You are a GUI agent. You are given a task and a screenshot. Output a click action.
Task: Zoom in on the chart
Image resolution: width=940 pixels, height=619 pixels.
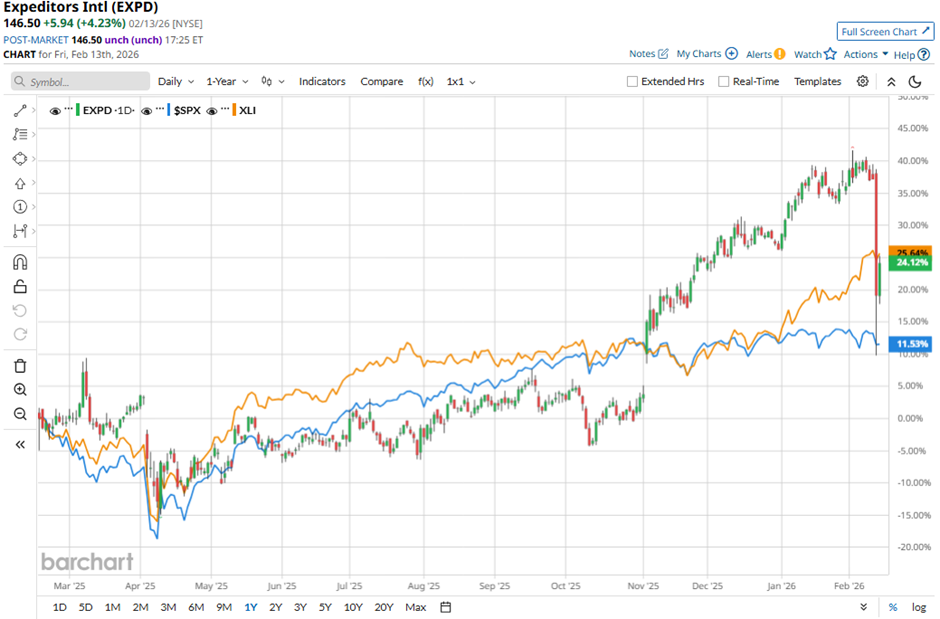[x=19, y=389]
